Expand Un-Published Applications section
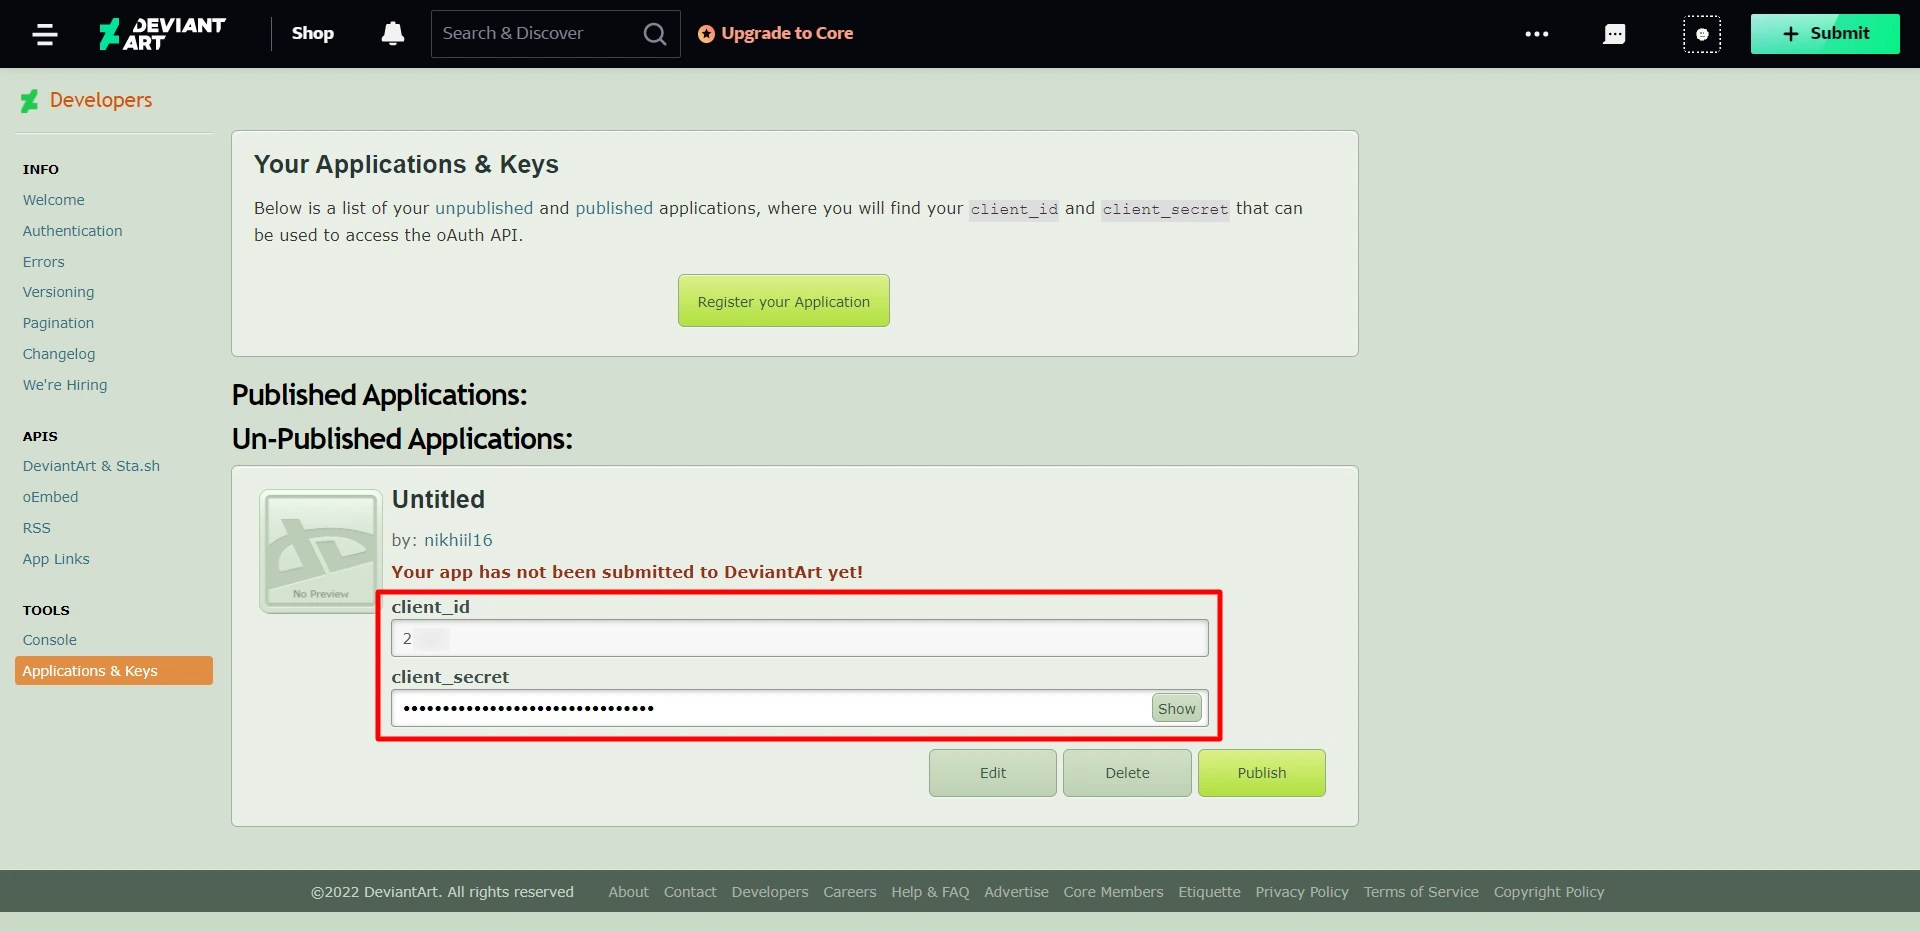The image size is (1920, 932). [402, 439]
